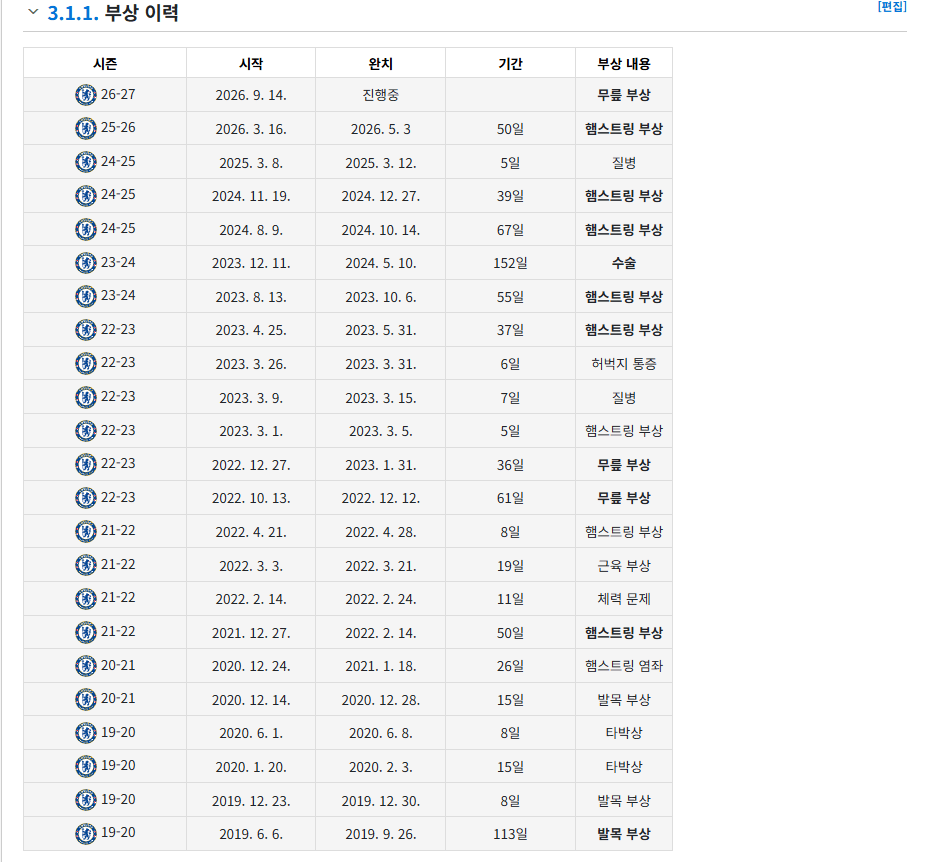This screenshot has width=929, height=862.
Task: Click the club crest beside start date 2024. 11. 19.
Action: point(86,196)
